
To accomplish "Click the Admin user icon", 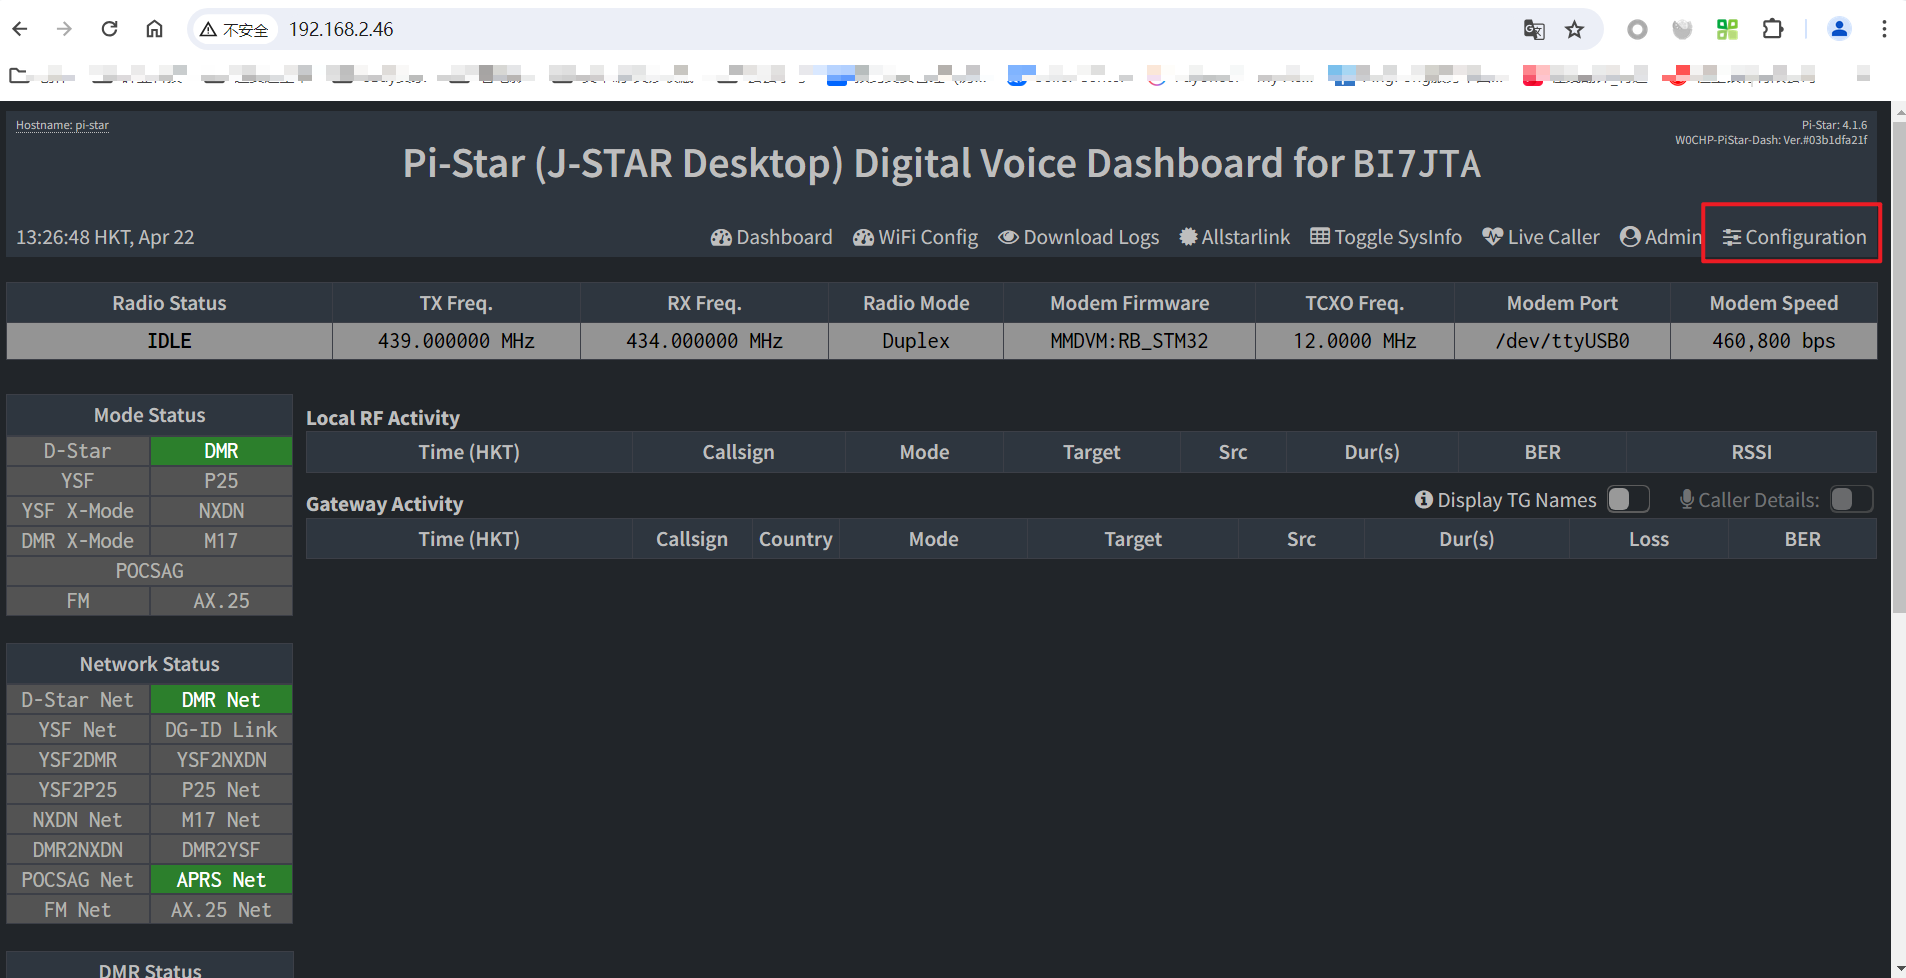I will click(1630, 237).
